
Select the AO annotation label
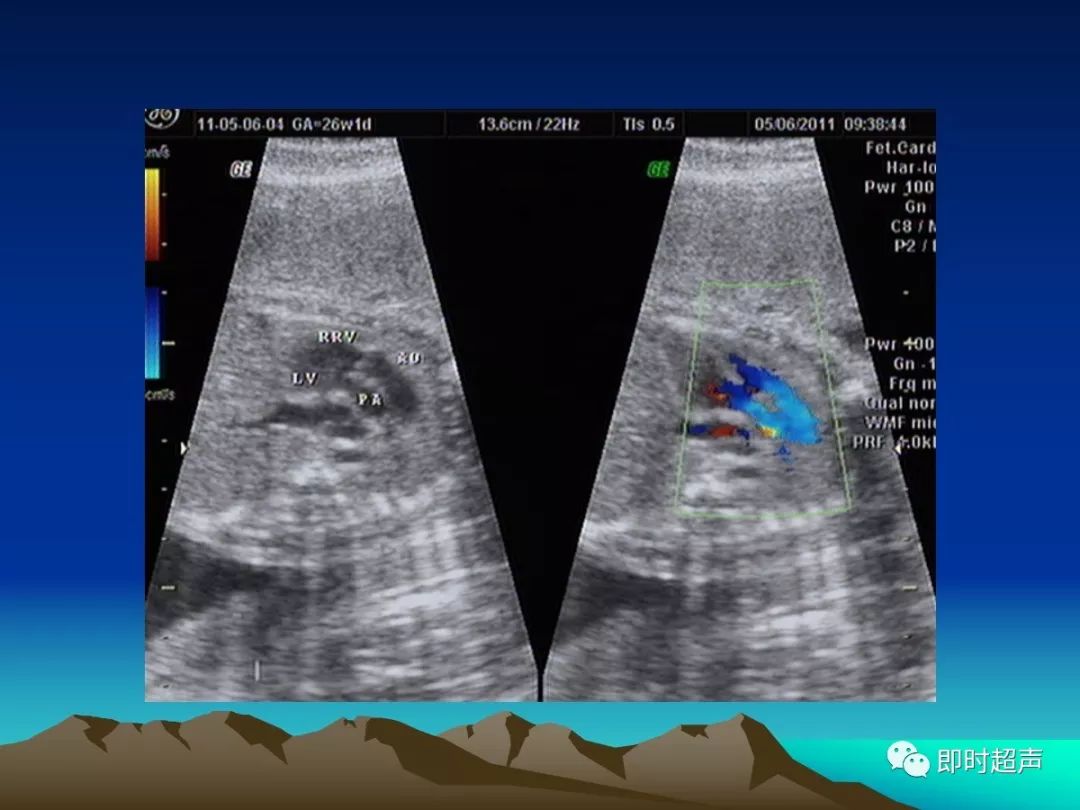[x=408, y=358]
